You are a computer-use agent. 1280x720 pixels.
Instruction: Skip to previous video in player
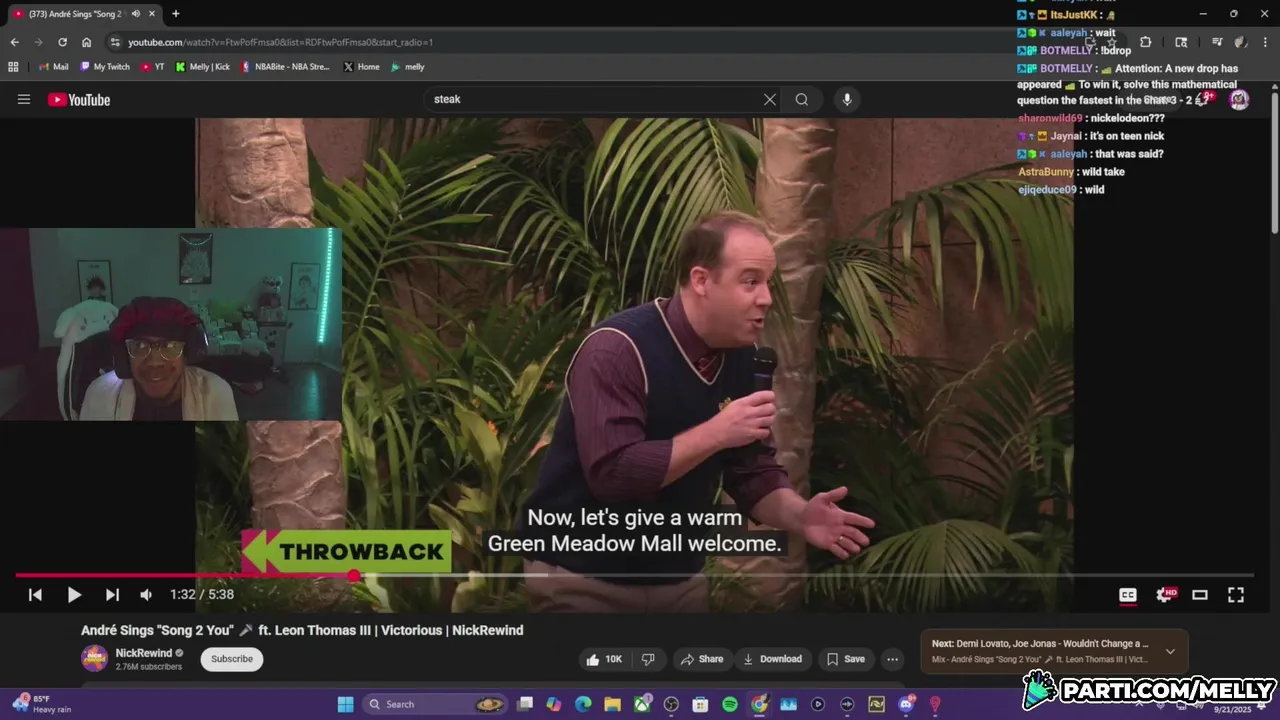point(35,595)
